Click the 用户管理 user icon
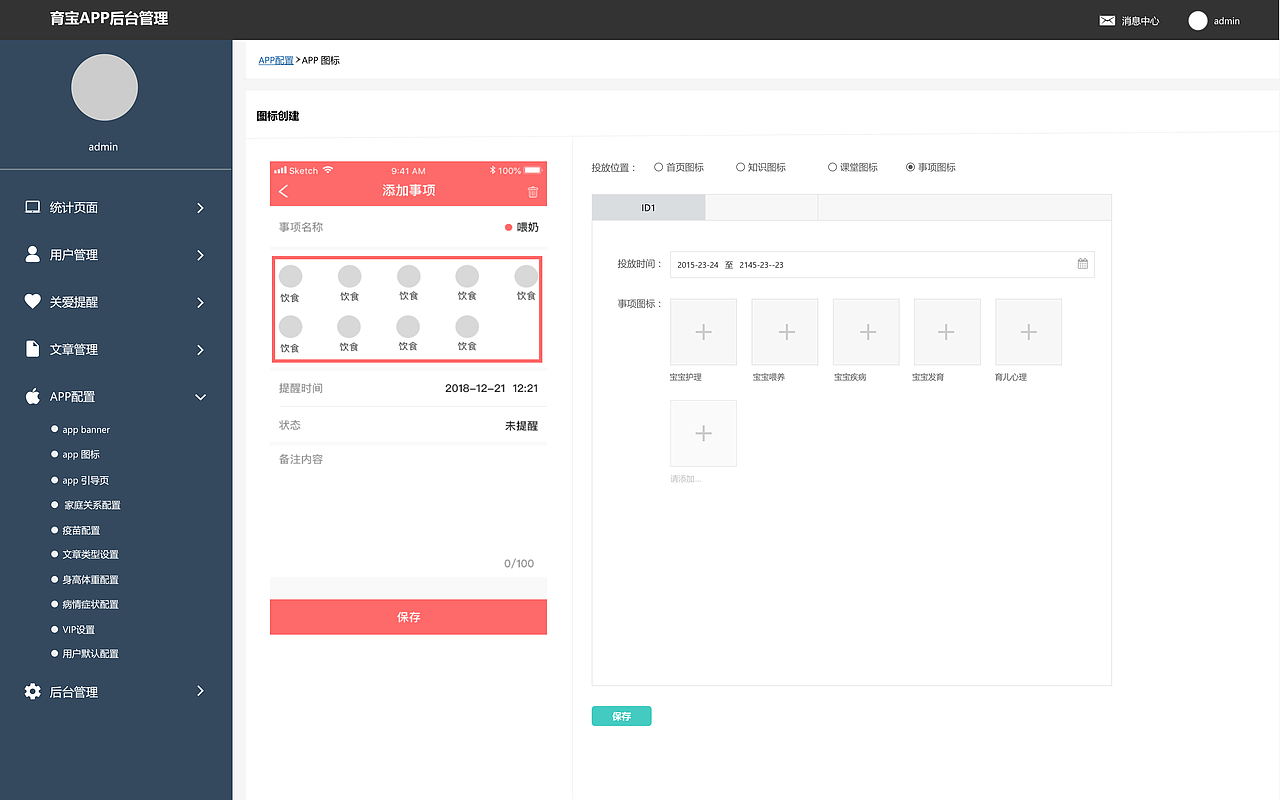1280x800 pixels. 32,254
